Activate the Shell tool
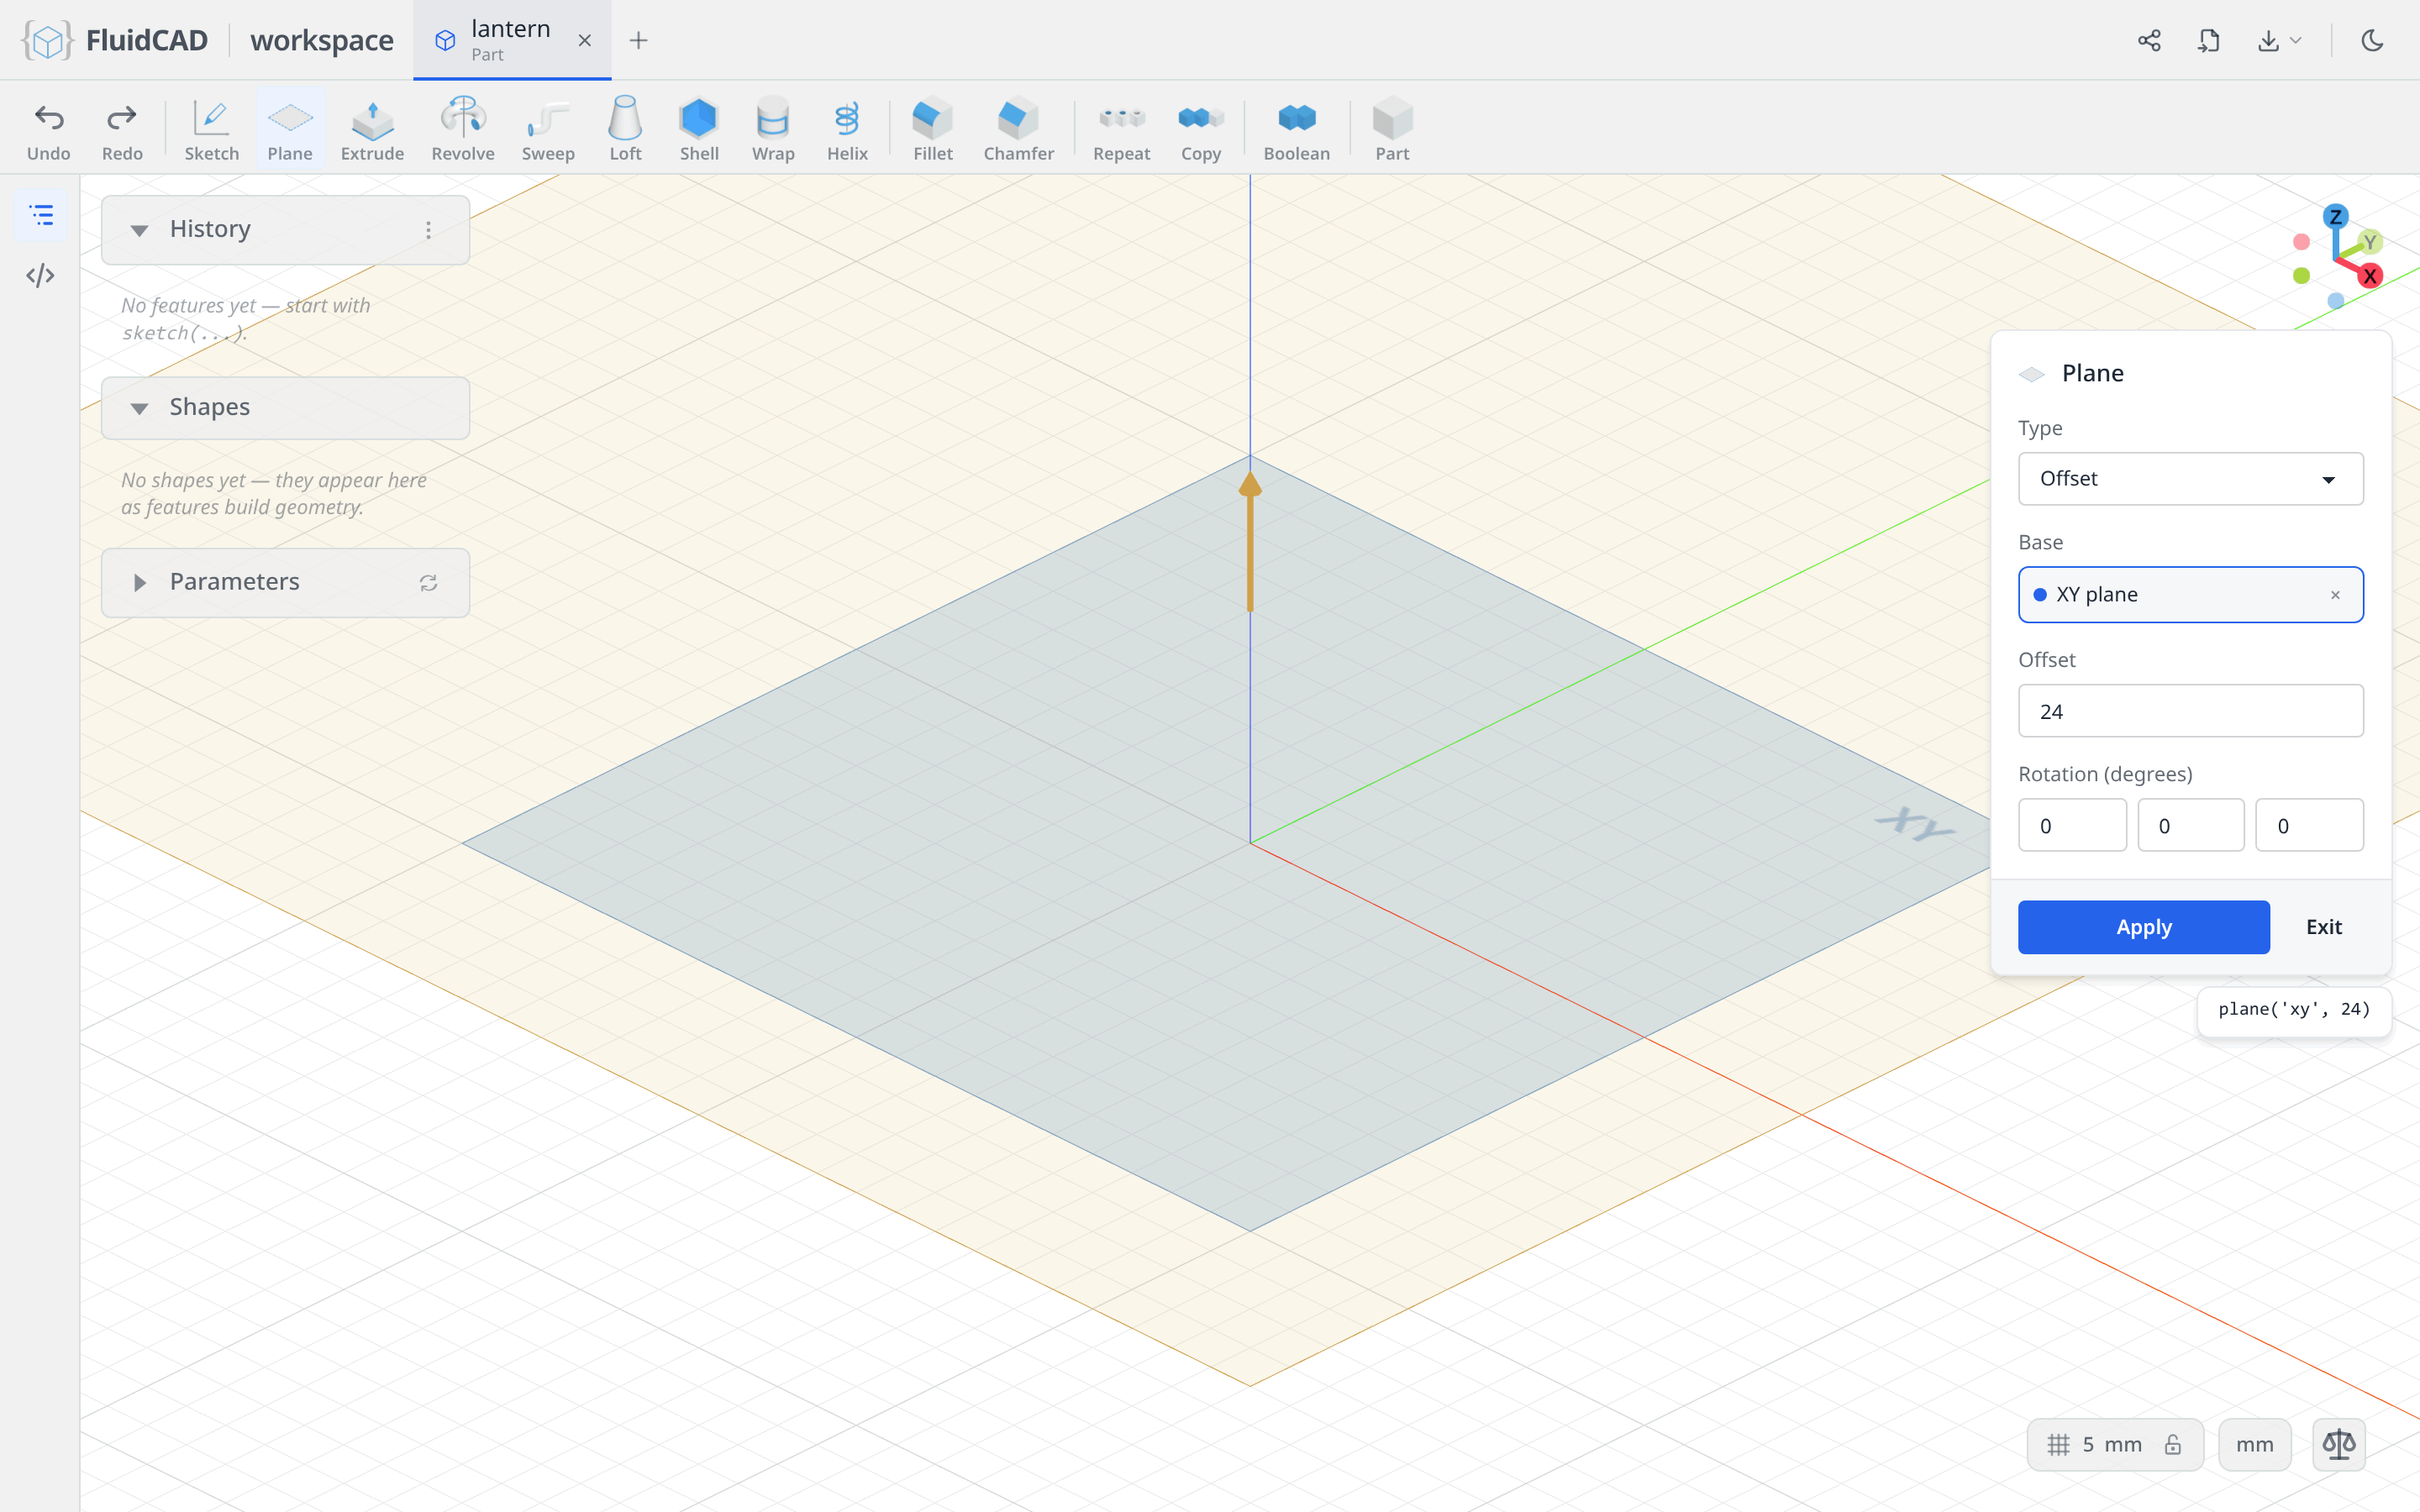This screenshot has width=2420, height=1512. point(699,129)
